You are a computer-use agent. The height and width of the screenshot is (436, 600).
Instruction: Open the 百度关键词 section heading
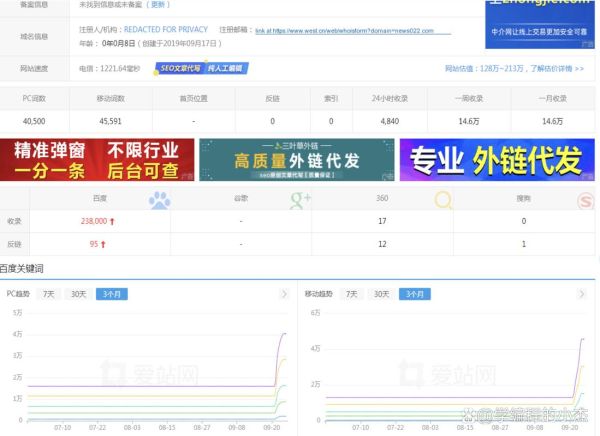(22, 269)
